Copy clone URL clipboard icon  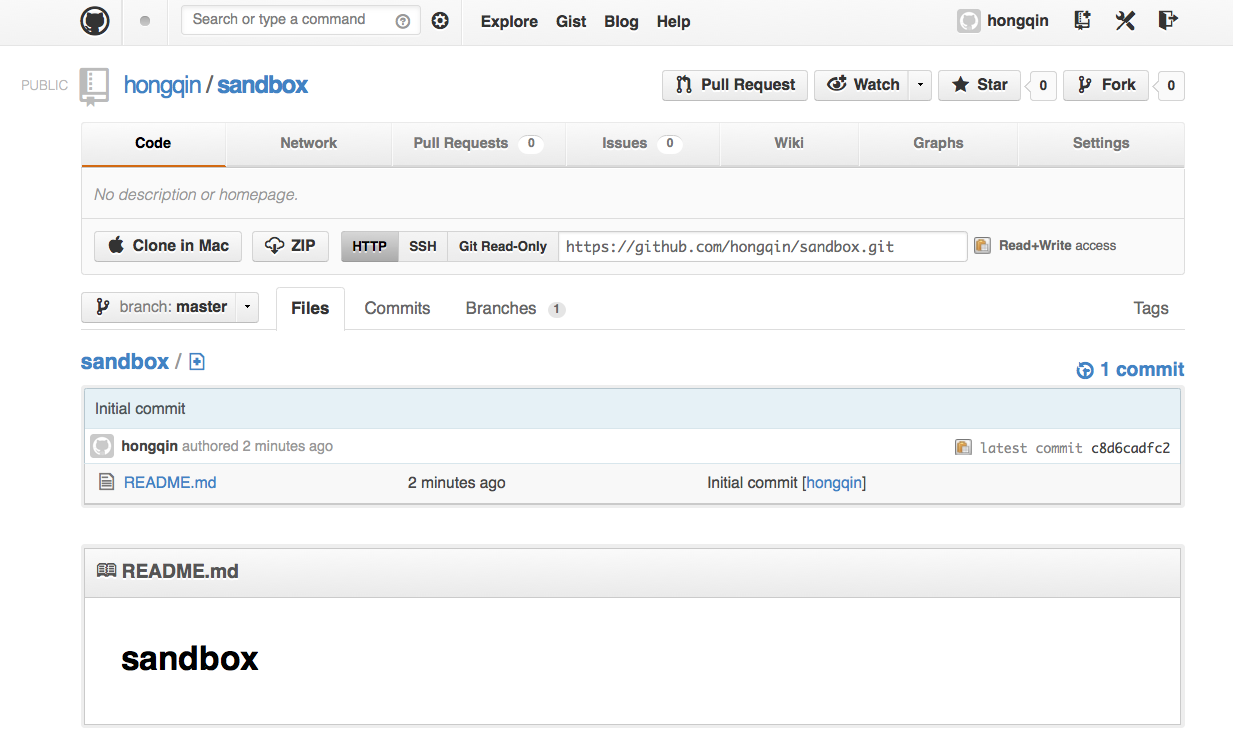982,245
